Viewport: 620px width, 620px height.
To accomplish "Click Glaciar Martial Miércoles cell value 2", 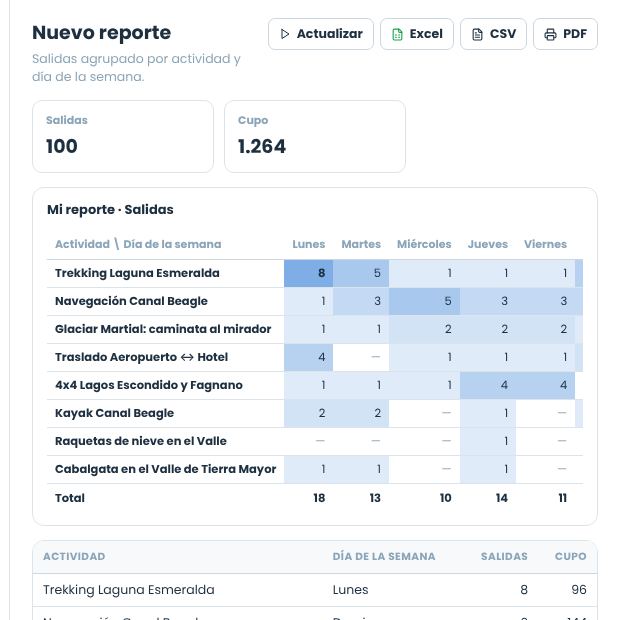I will pyautogui.click(x=424, y=329).
